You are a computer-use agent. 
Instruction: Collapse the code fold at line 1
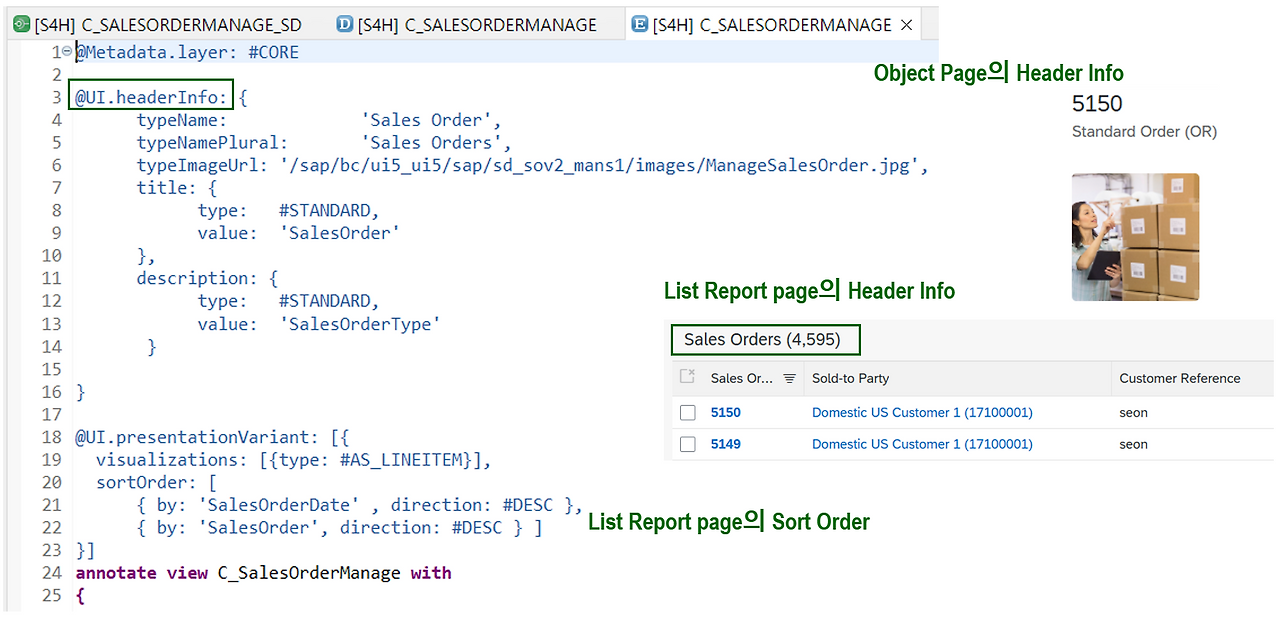67,52
